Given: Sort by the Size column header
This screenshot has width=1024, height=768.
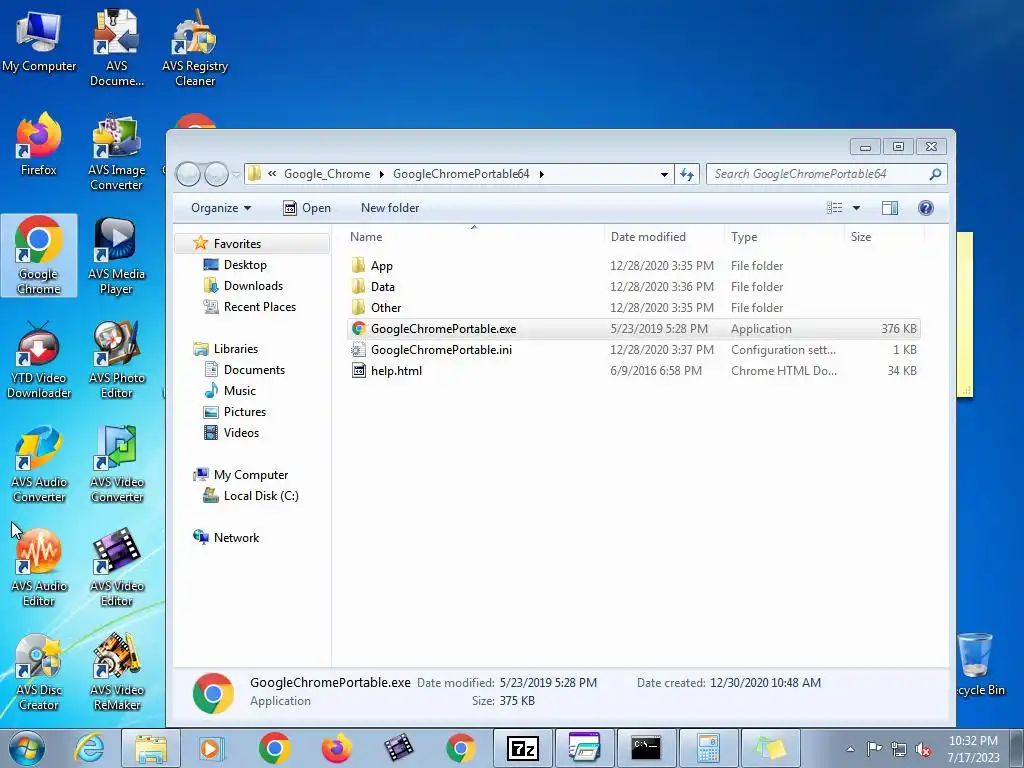Looking at the screenshot, I should pos(884,237).
